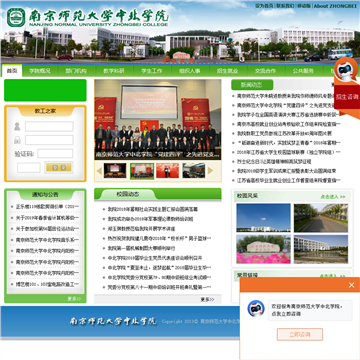Select the third slideshow thumbnail with red backdrop

[167, 170]
